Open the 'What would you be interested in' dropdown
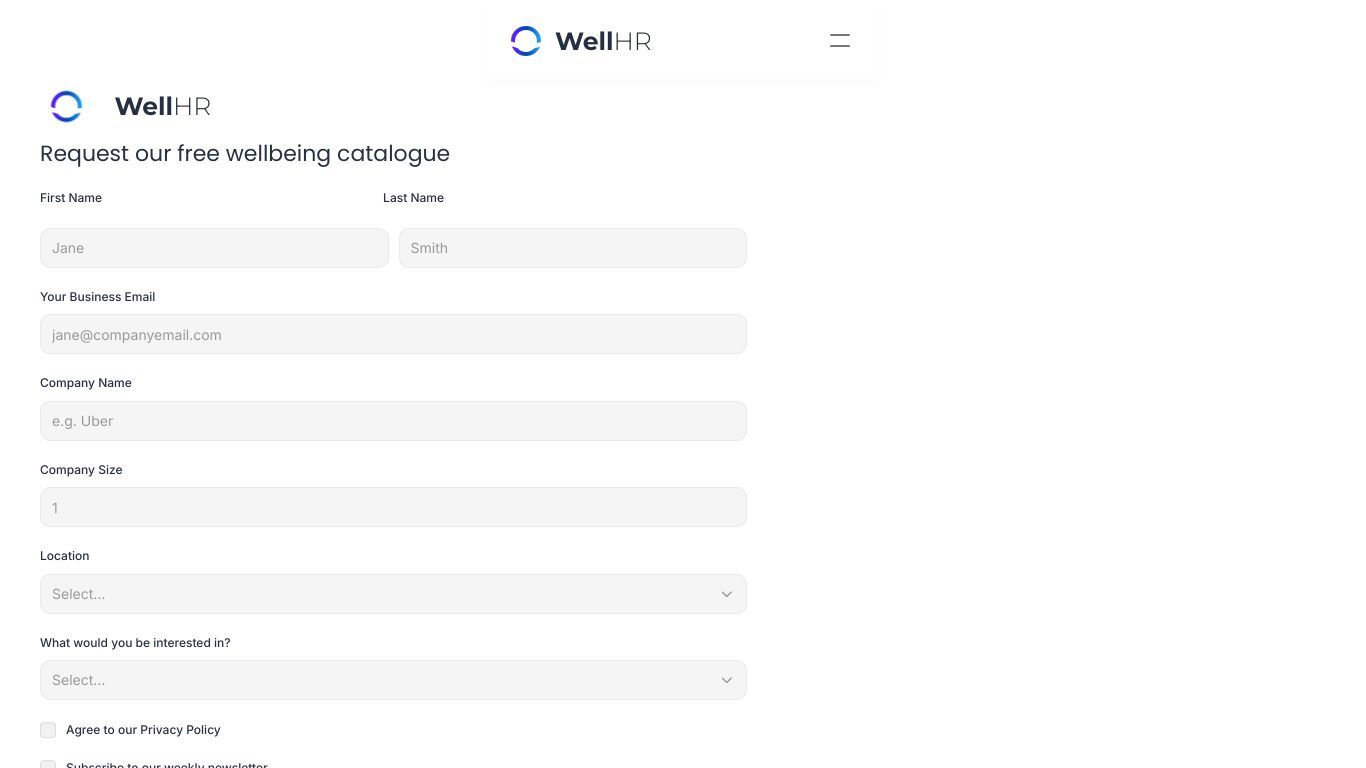This screenshot has width=1366, height=768. (x=393, y=680)
